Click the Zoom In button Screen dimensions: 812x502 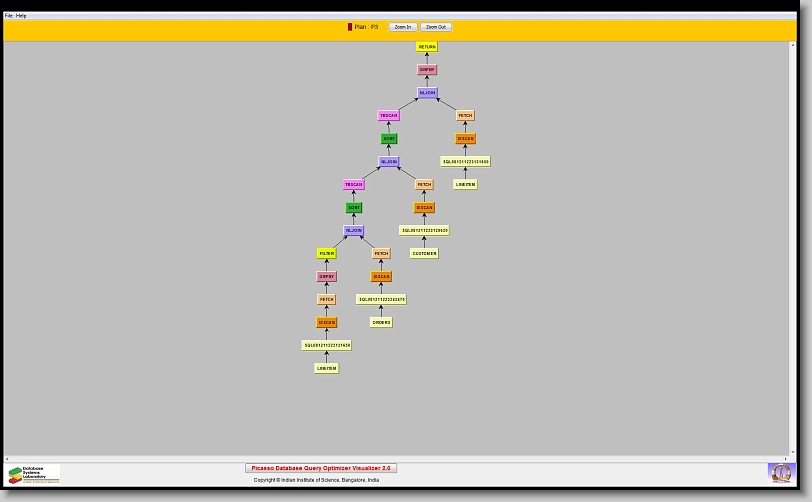(403, 27)
